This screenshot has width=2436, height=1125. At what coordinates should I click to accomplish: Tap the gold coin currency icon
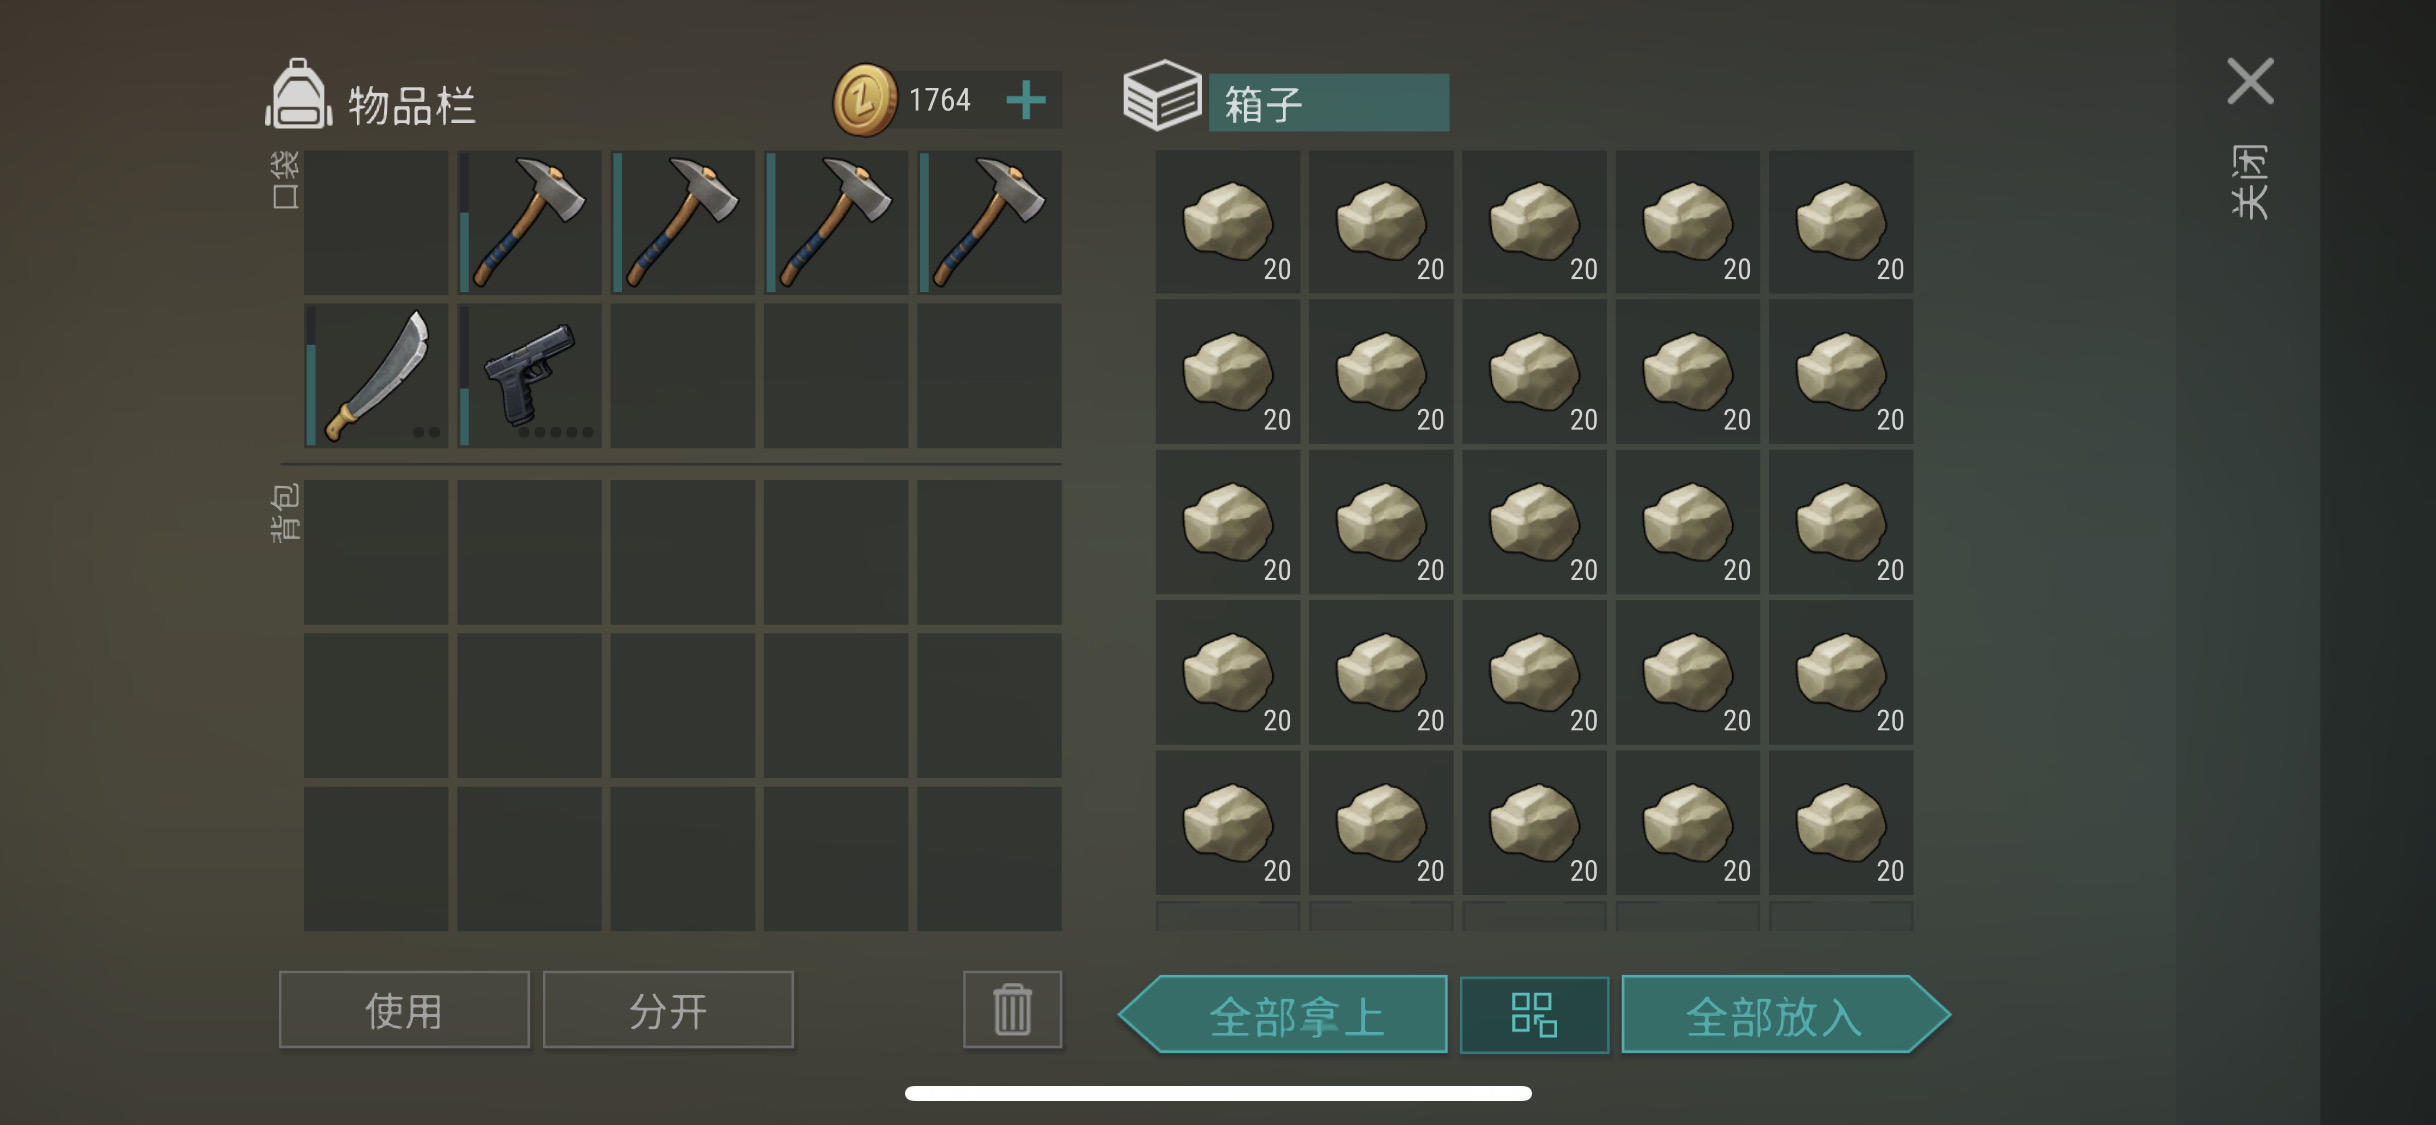point(865,100)
